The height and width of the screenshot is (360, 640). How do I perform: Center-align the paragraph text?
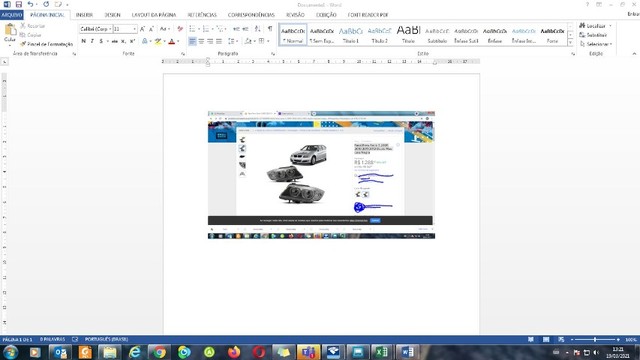click(201, 41)
